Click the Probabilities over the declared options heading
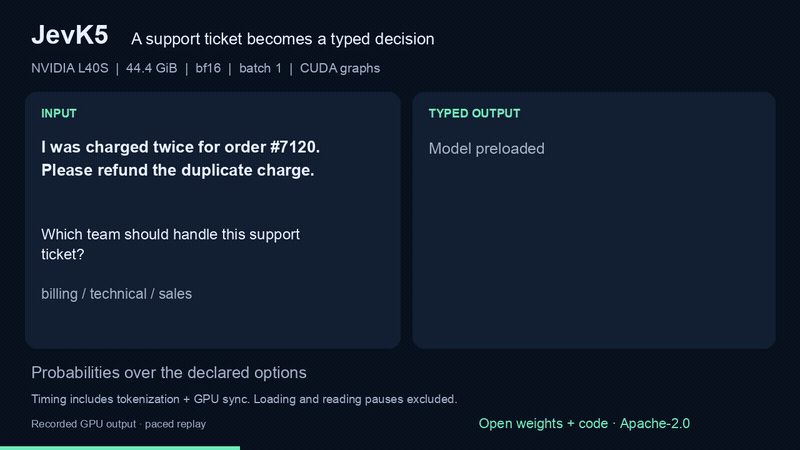800x450 pixels. point(169,373)
